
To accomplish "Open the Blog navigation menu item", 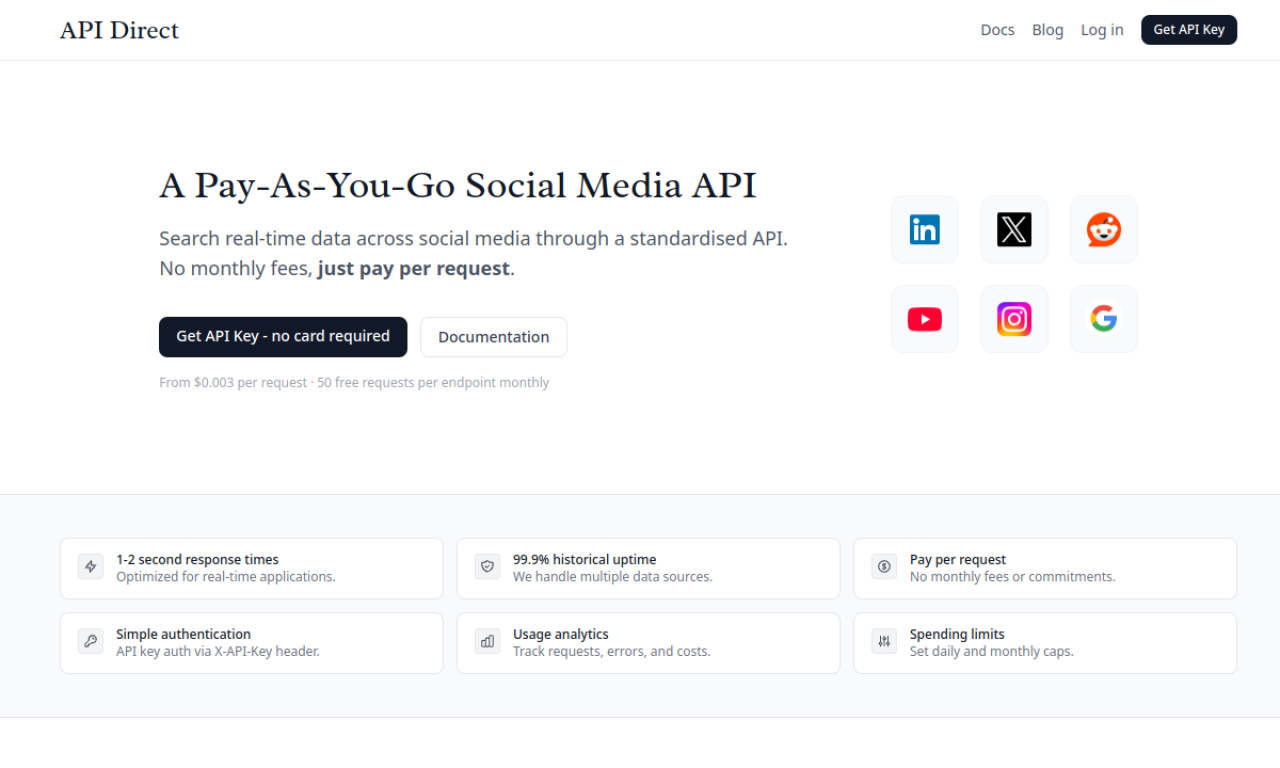I will (x=1047, y=29).
